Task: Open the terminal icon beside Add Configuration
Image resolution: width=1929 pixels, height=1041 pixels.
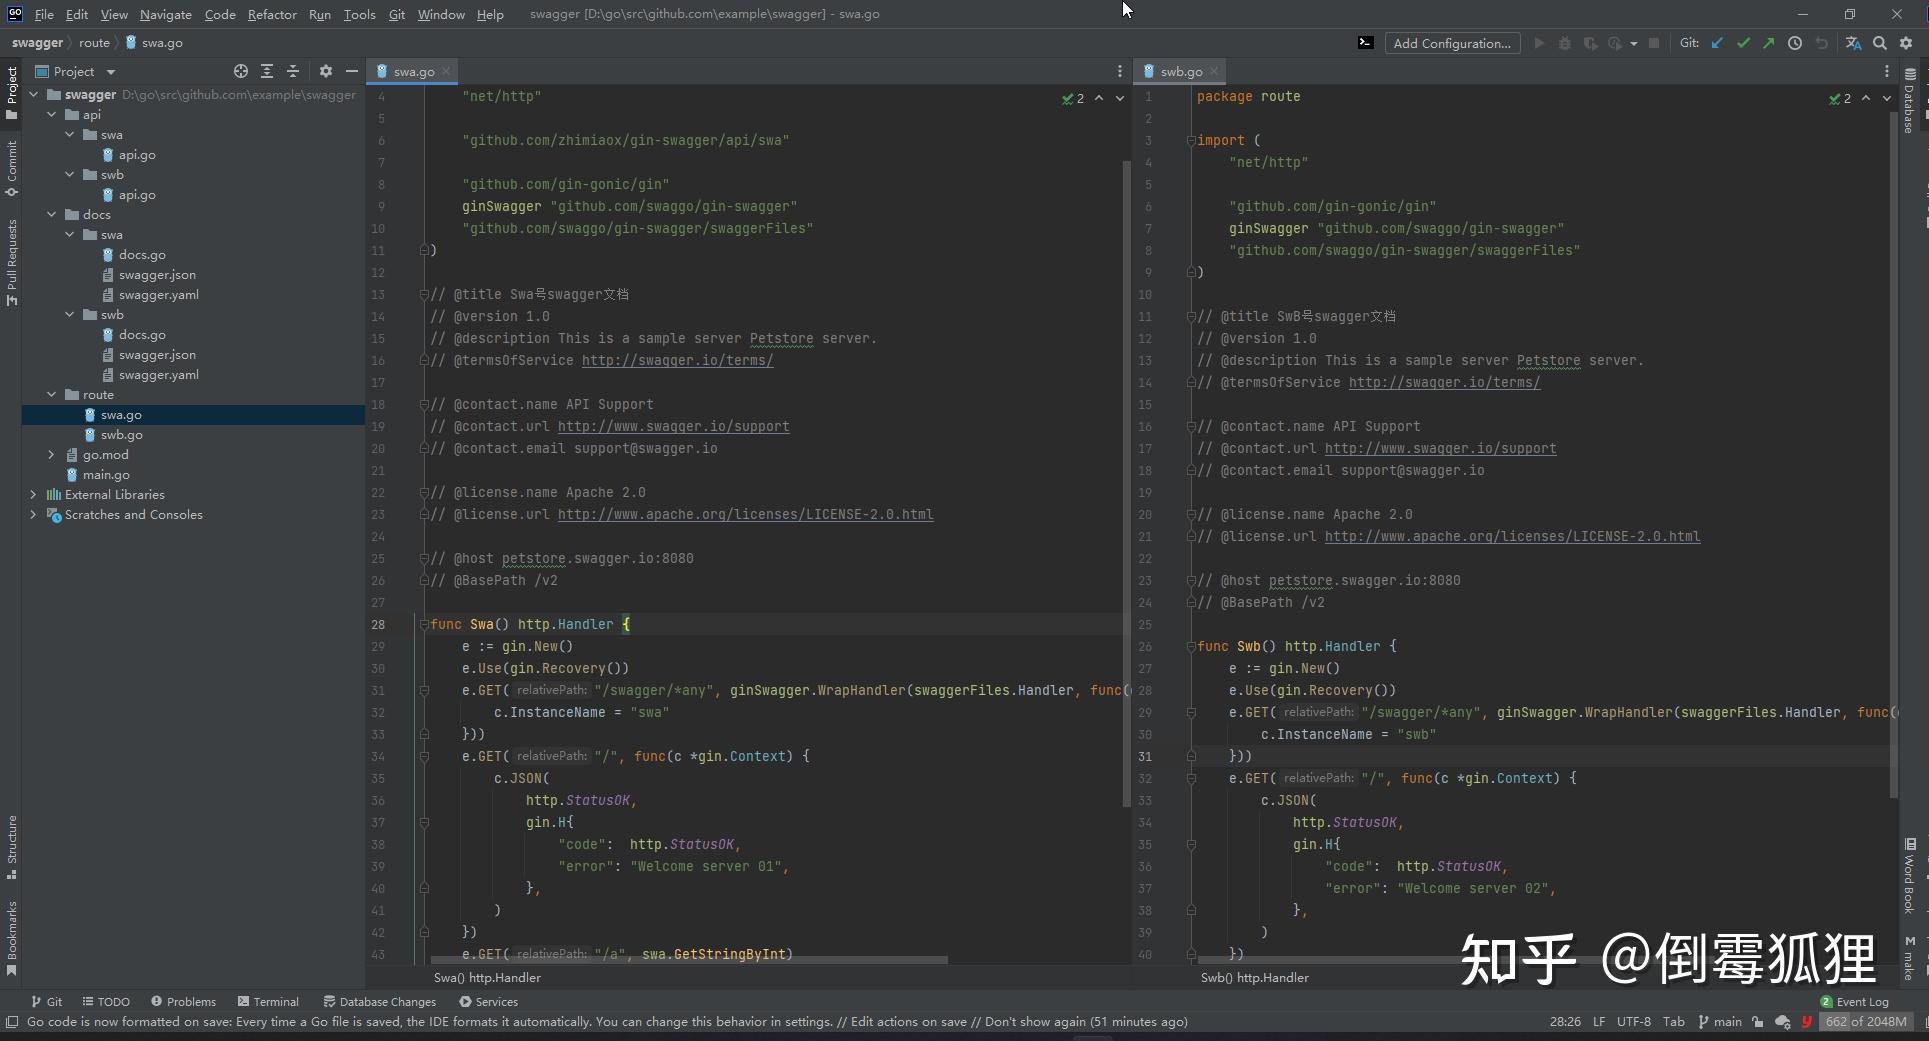Action: 1365,43
